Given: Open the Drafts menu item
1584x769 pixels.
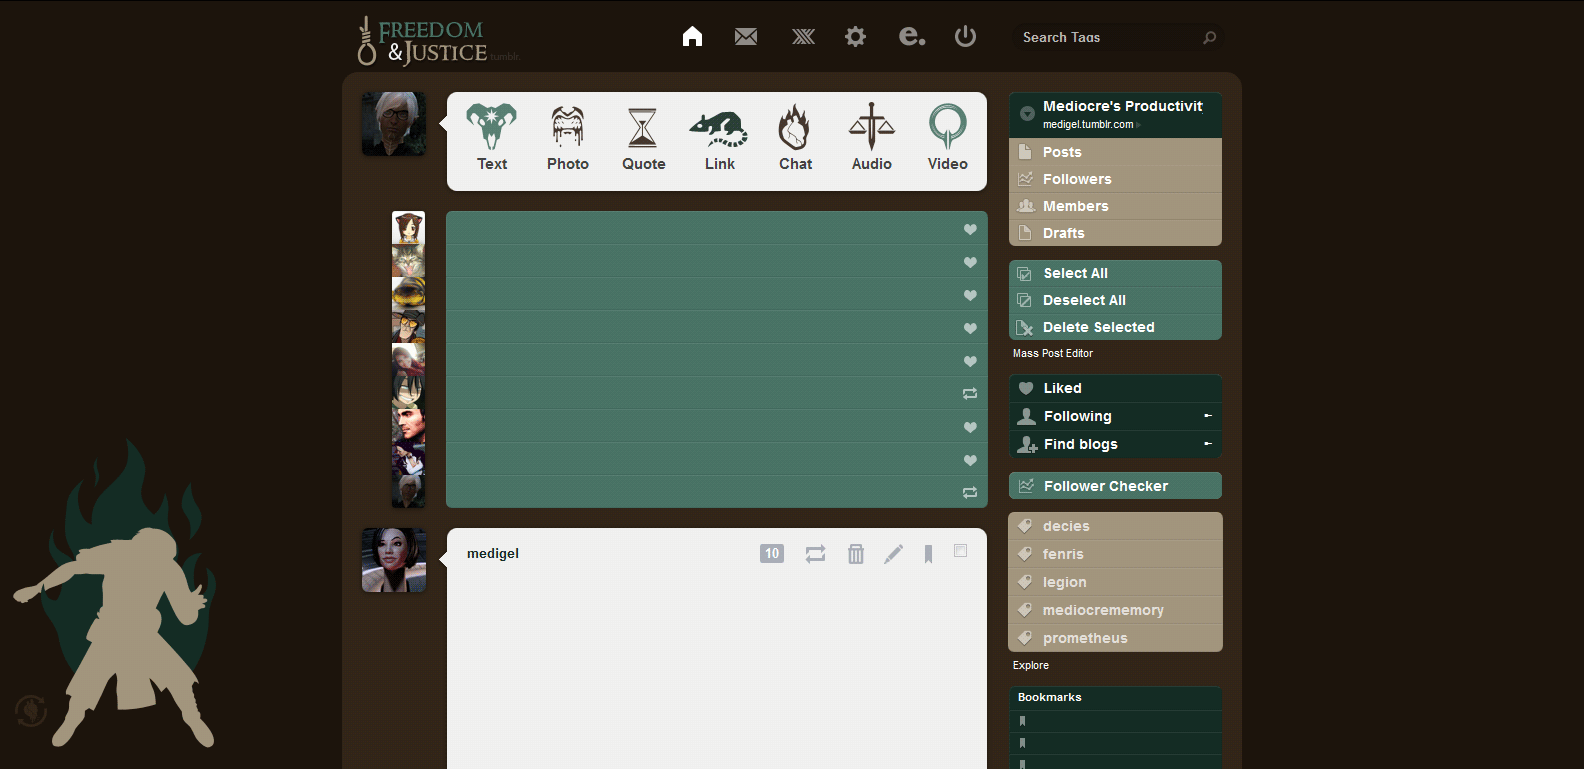Looking at the screenshot, I should tap(1115, 233).
